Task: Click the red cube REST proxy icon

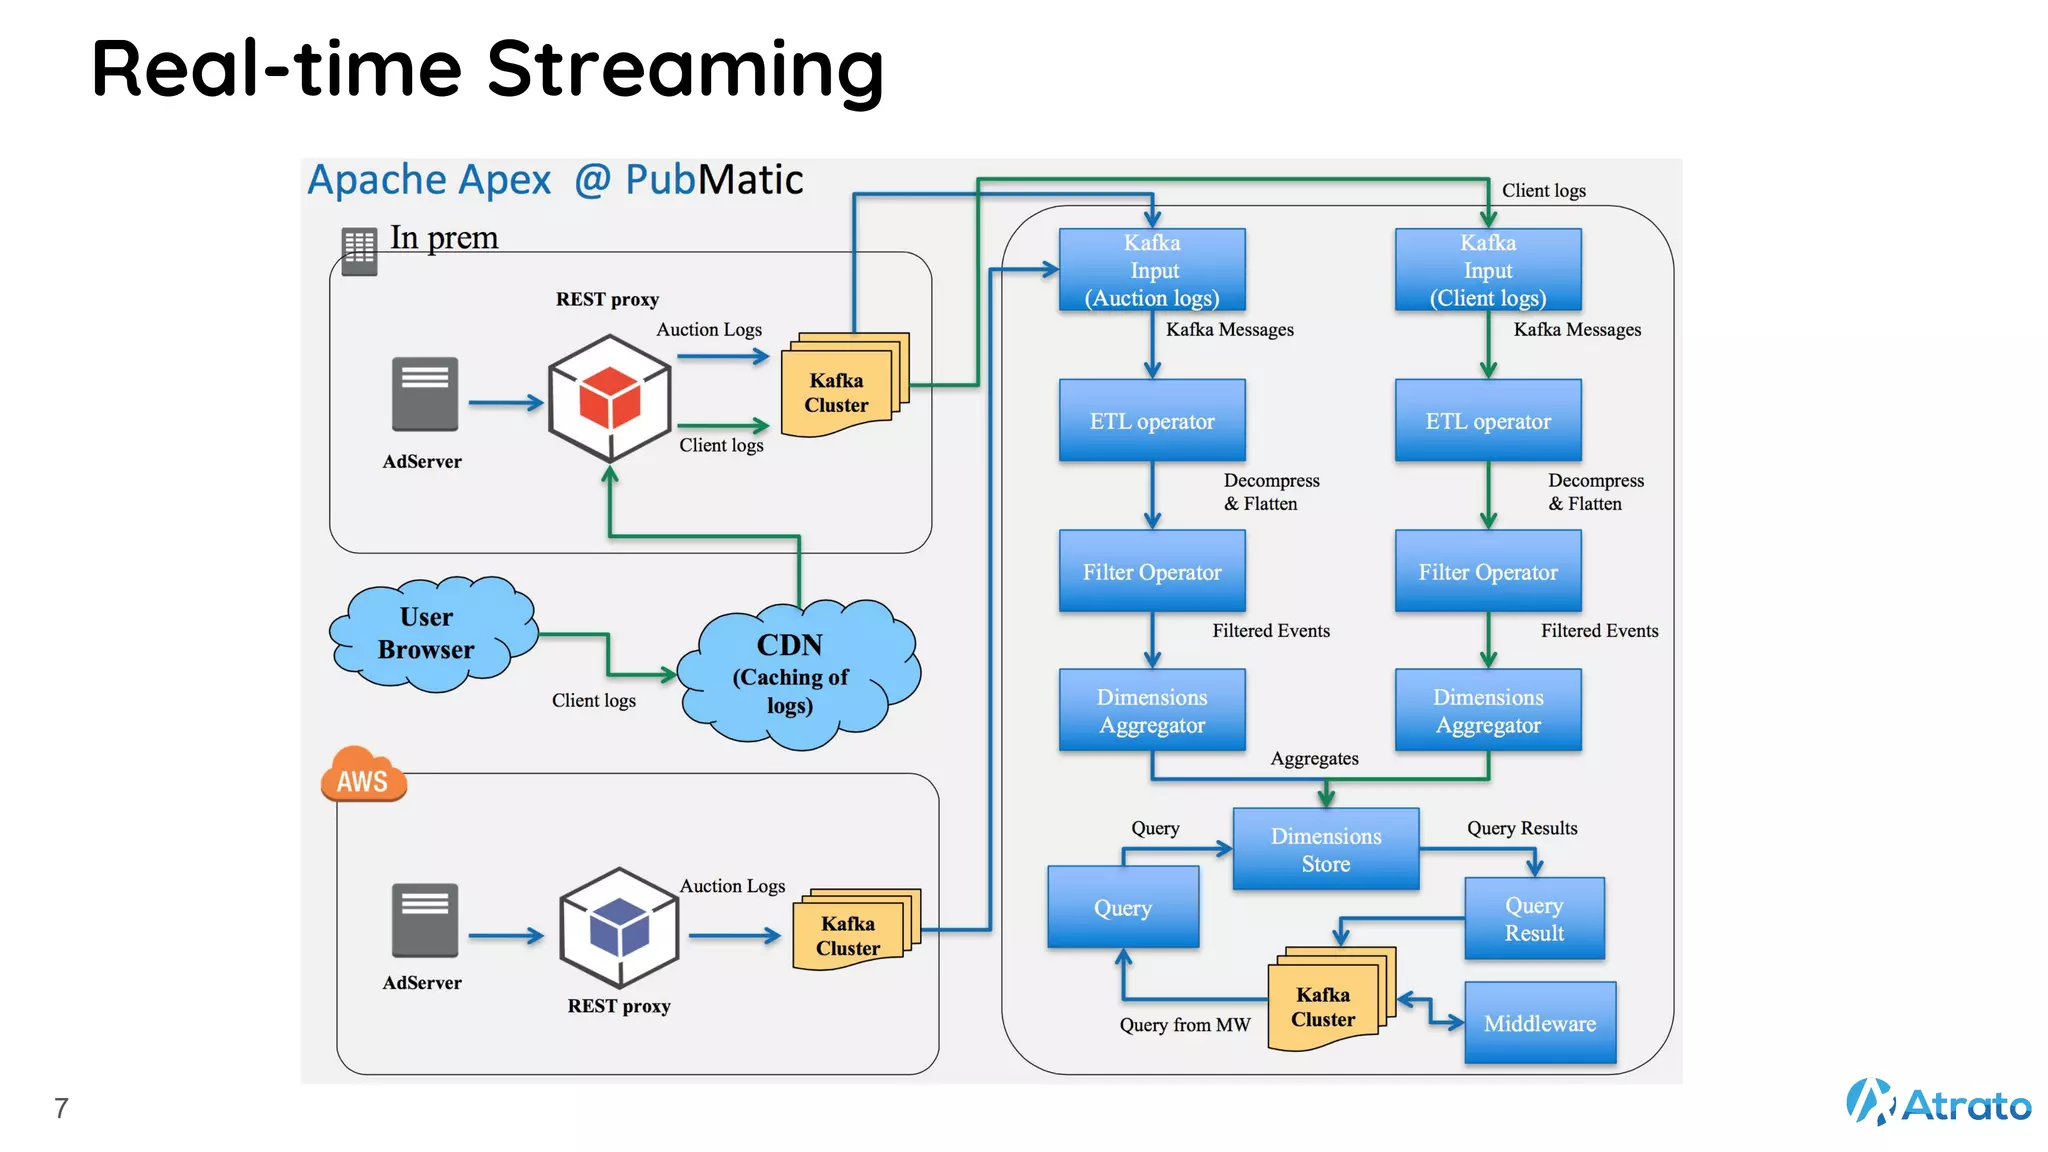Action: tap(610, 398)
